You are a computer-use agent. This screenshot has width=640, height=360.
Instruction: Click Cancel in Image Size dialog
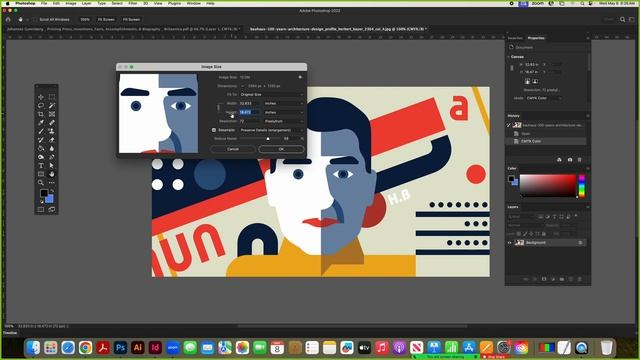pyautogui.click(x=233, y=149)
